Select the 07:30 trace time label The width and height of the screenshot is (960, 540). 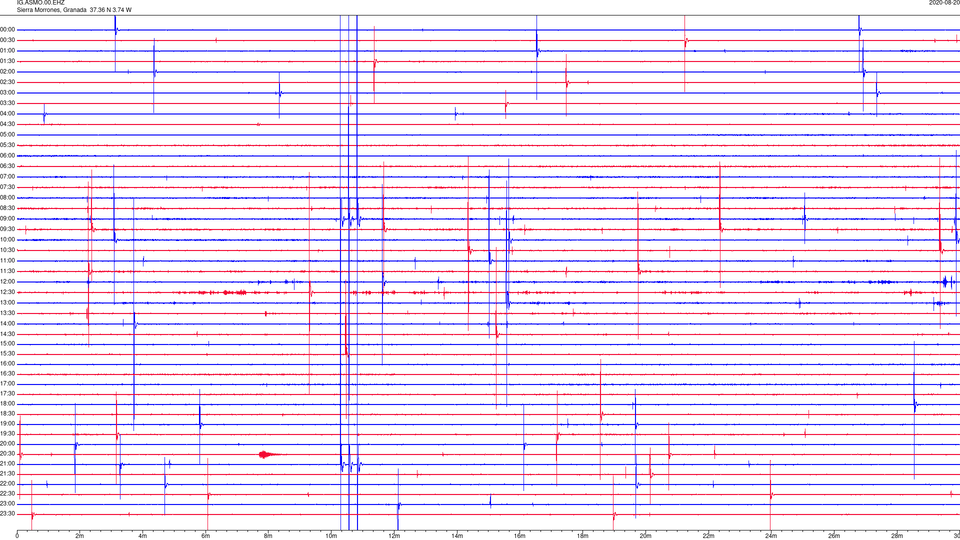coord(8,187)
